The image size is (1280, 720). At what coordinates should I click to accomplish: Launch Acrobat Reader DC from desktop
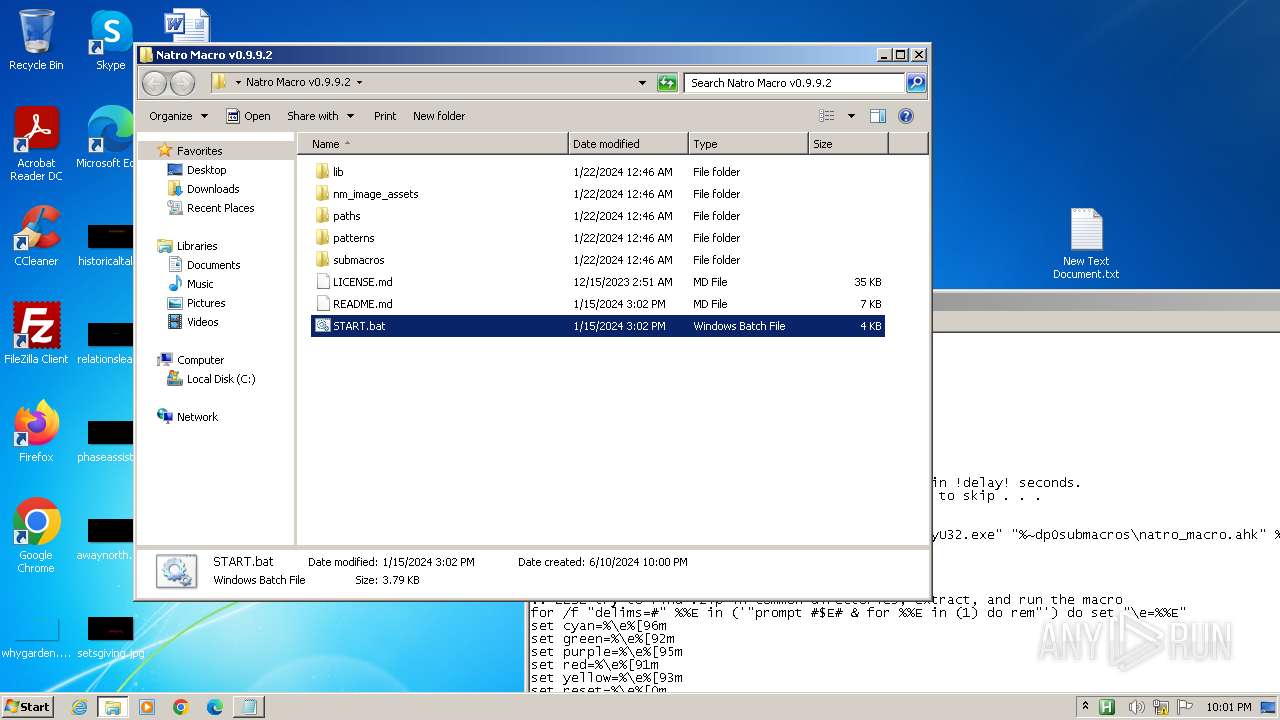pyautogui.click(x=36, y=144)
